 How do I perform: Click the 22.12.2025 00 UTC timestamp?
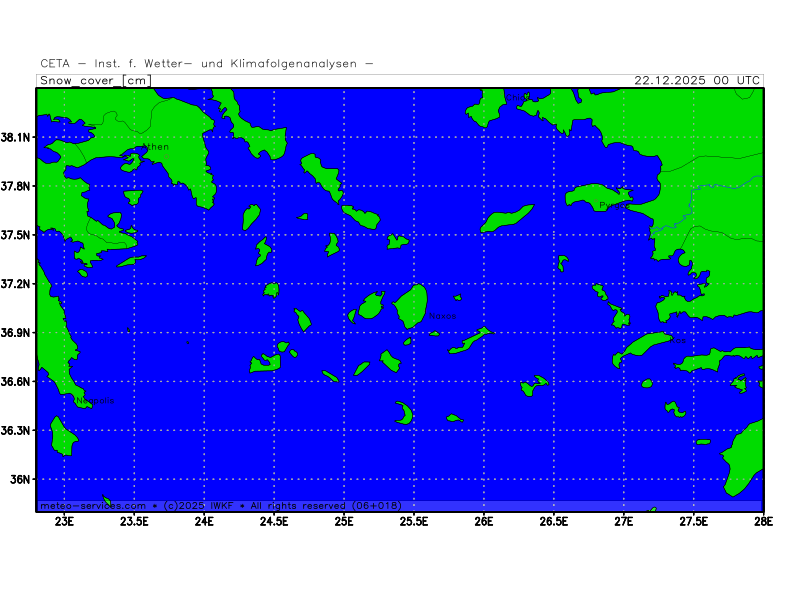pyautogui.click(x=698, y=81)
